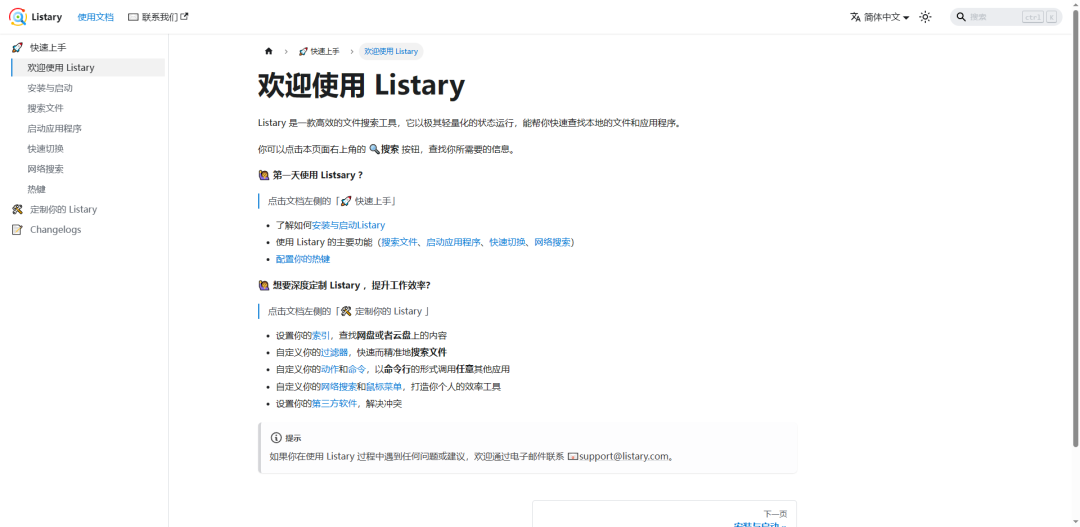Click the 索引 link
This screenshot has height=527, width=1080.
(x=321, y=335)
